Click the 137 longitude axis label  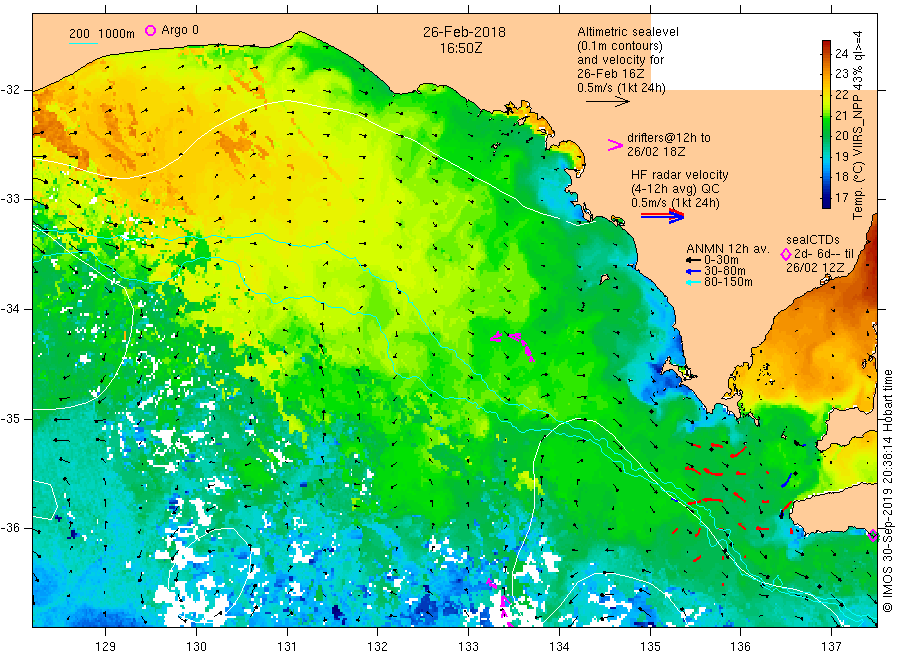[x=832, y=647]
